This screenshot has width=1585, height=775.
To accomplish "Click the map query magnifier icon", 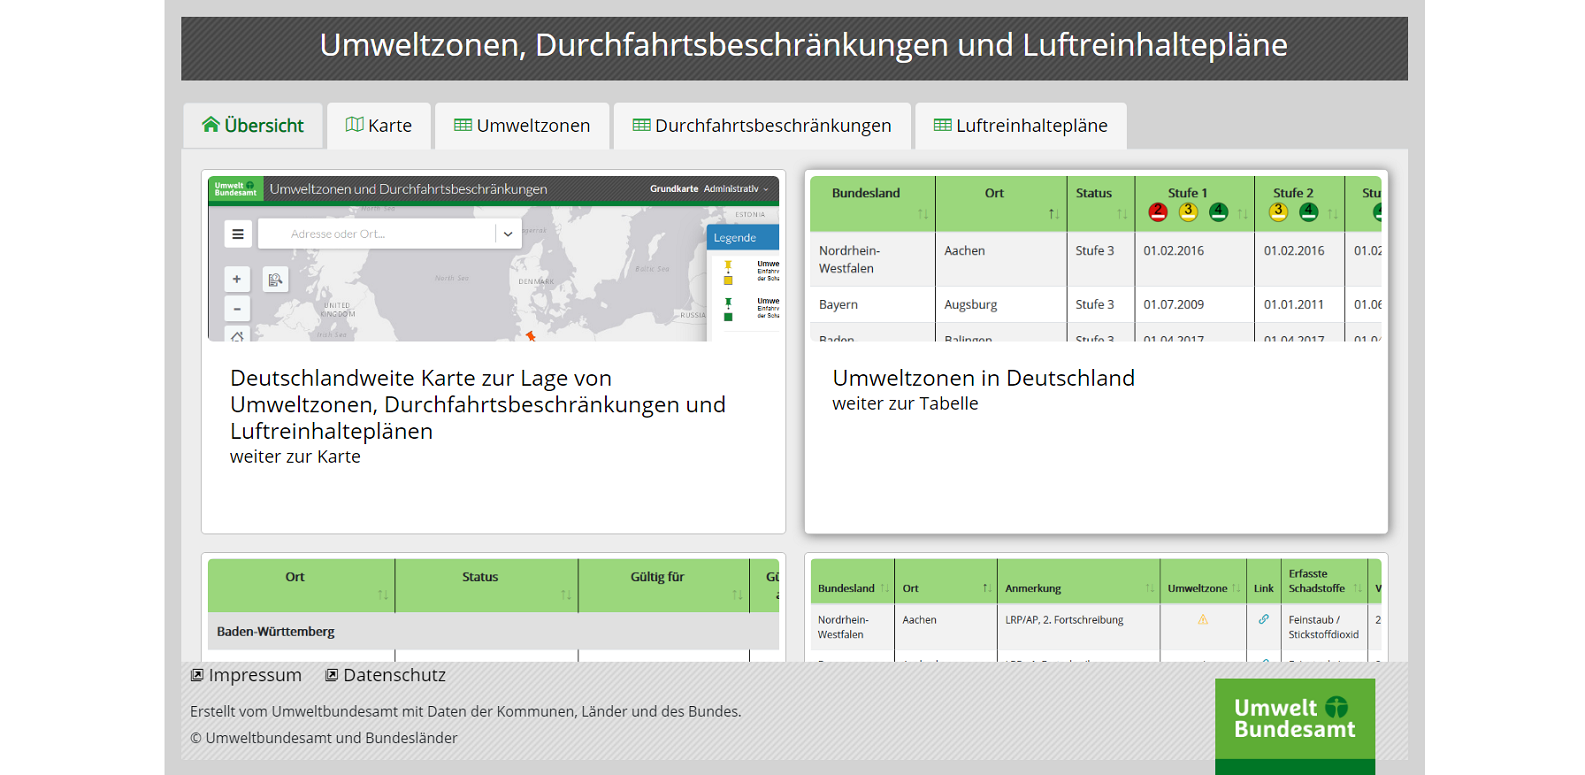I will point(275,280).
